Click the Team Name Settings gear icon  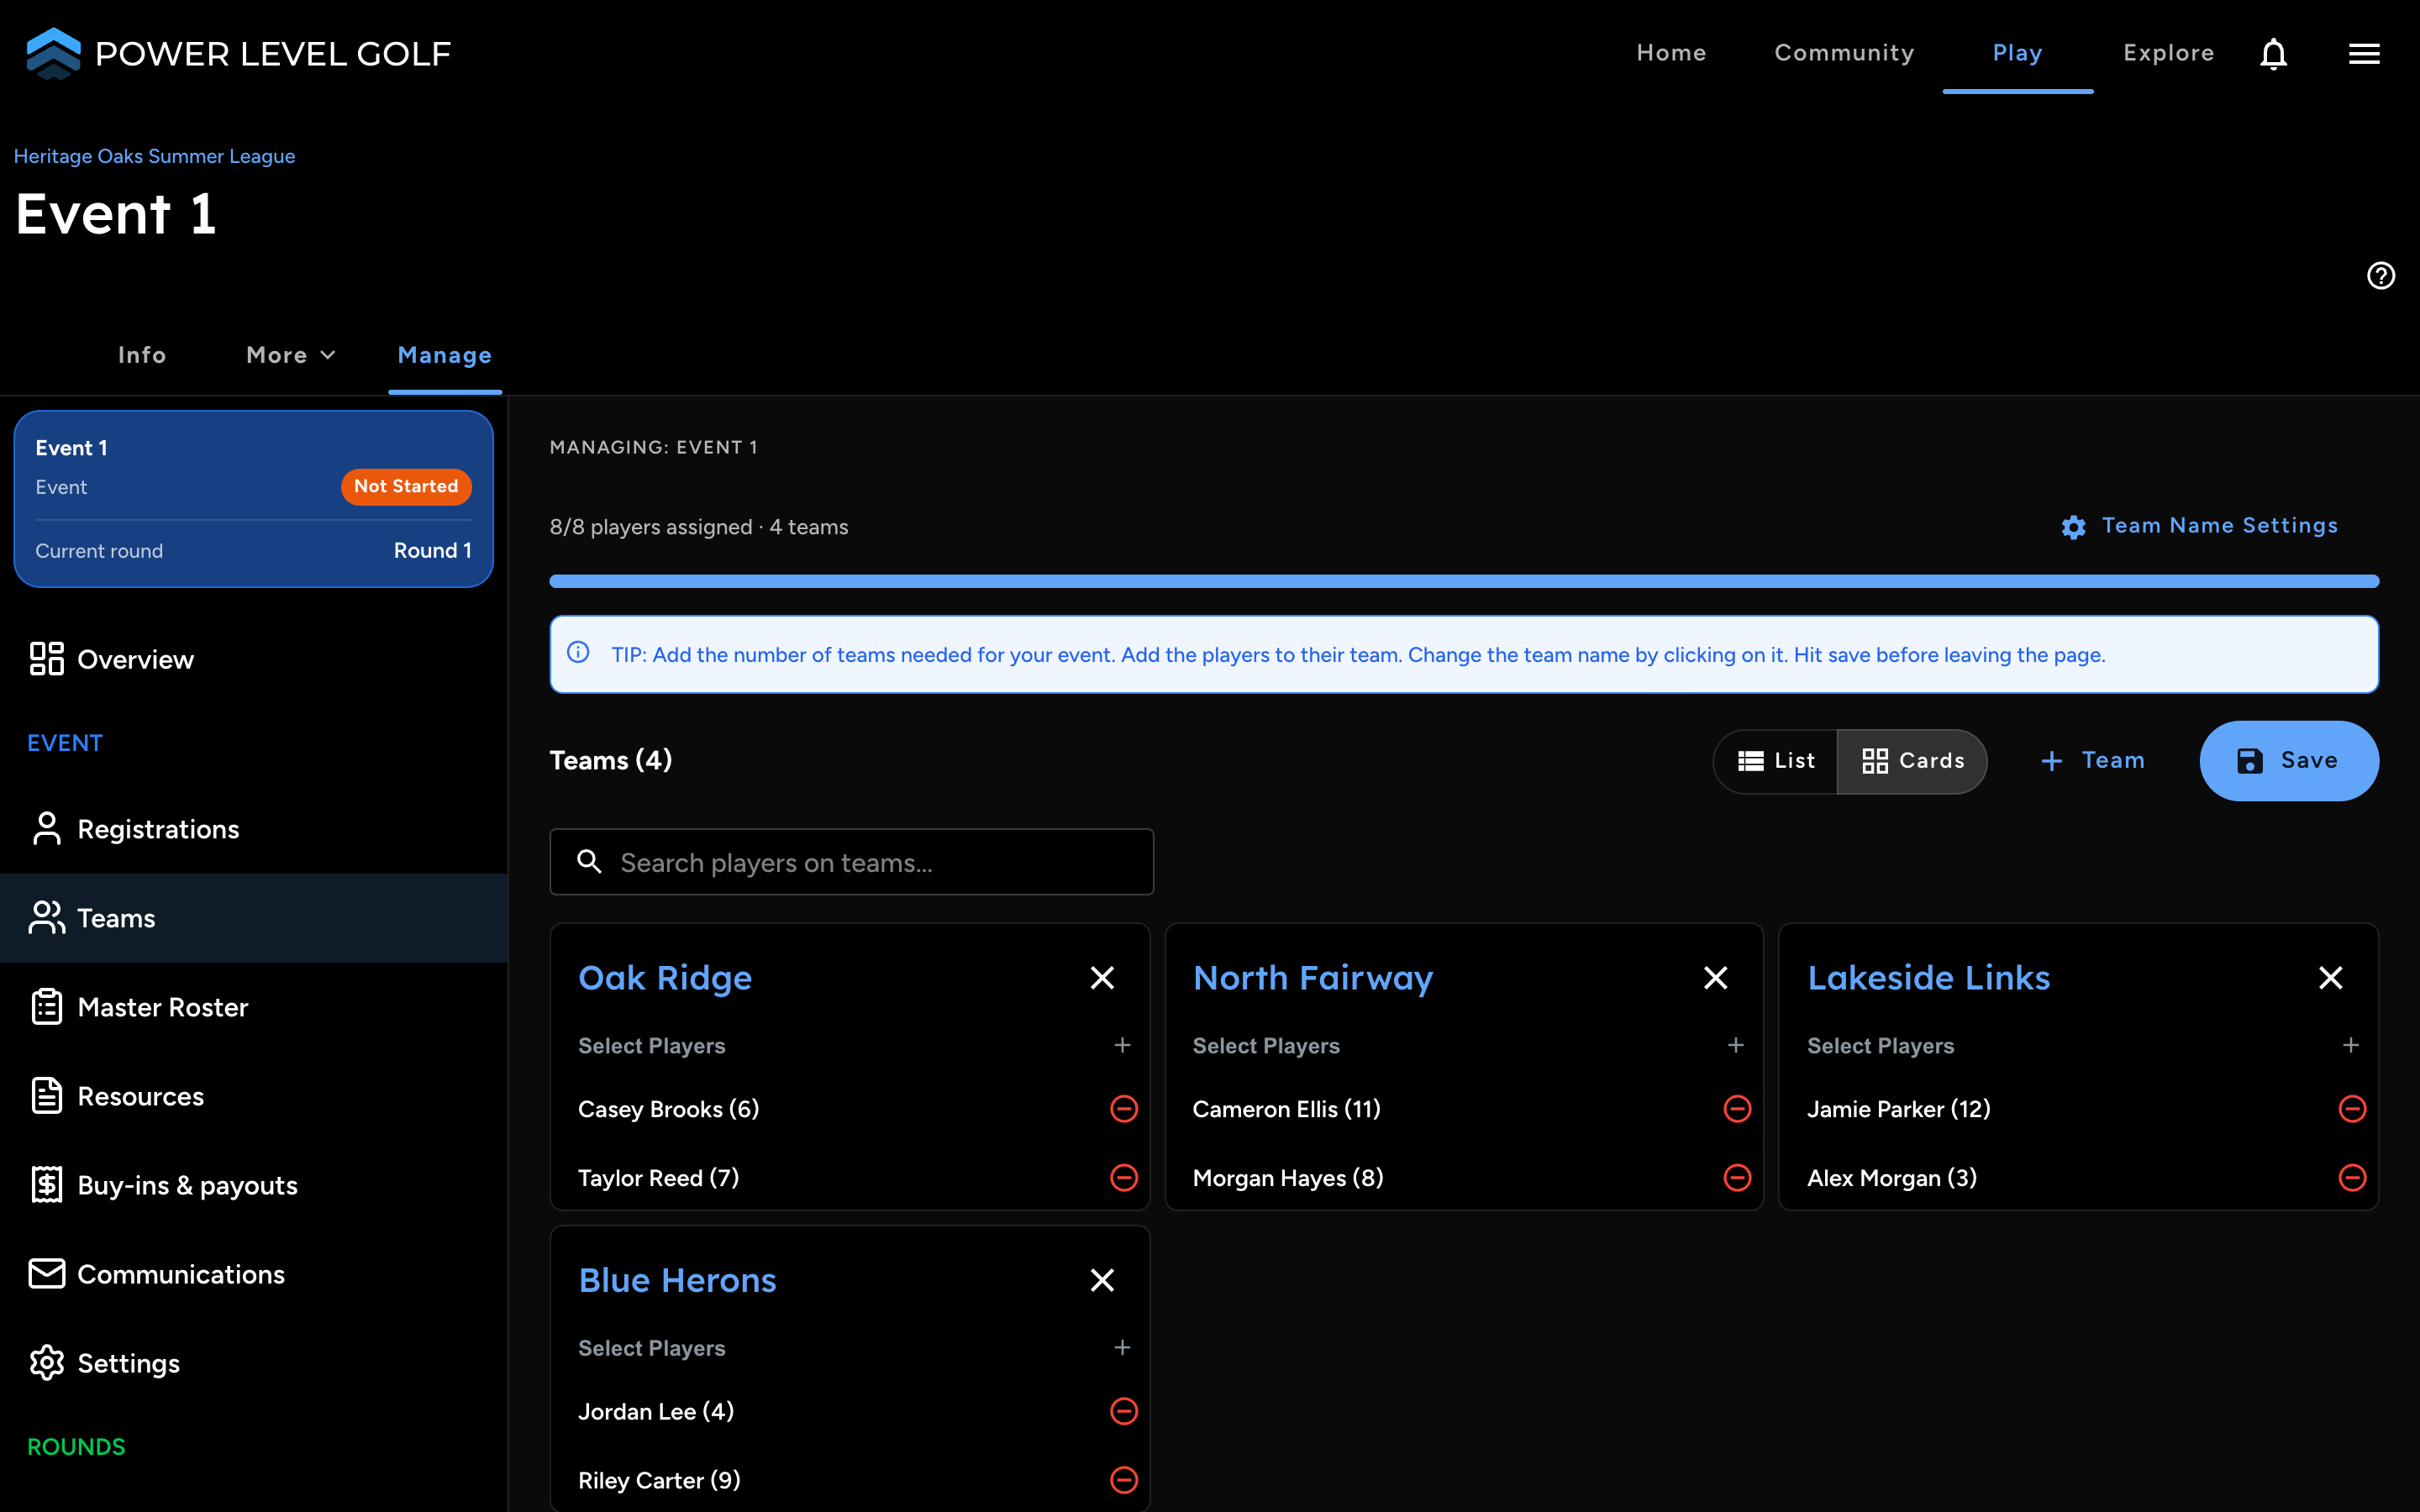pyautogui.click(x=2074, y=527)
